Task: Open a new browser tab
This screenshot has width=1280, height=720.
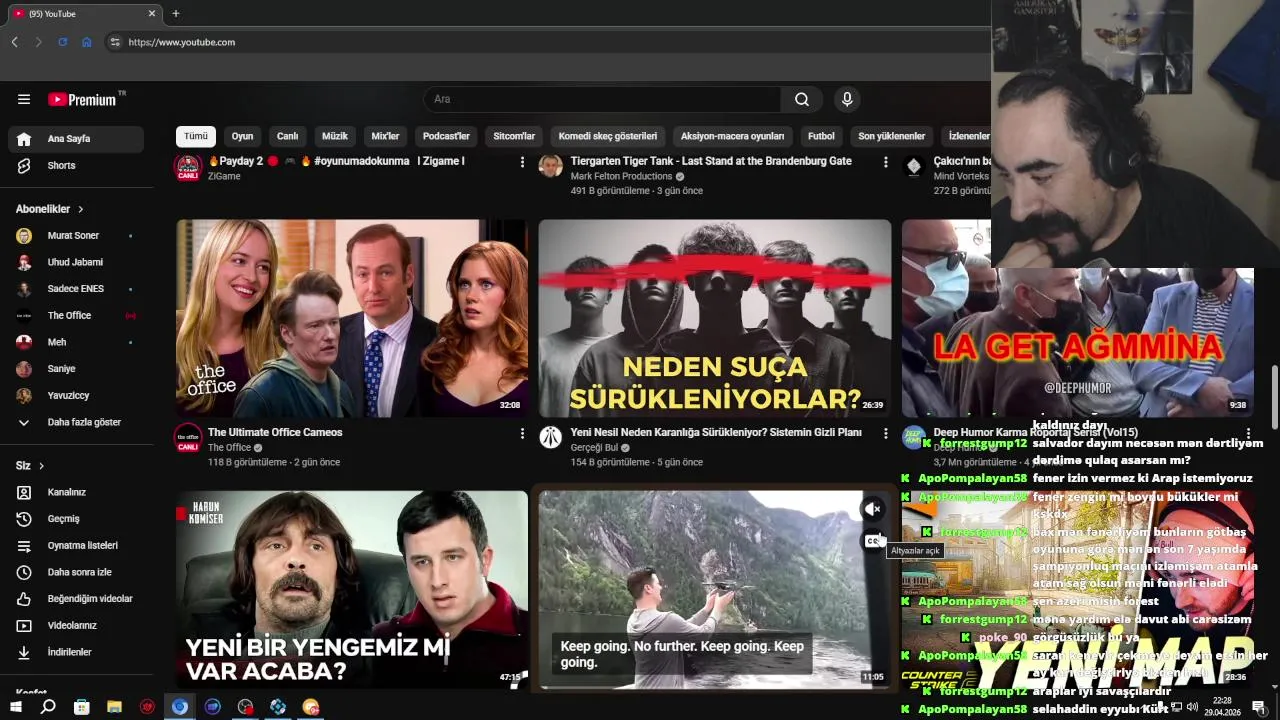Action: tap(176, 14)
